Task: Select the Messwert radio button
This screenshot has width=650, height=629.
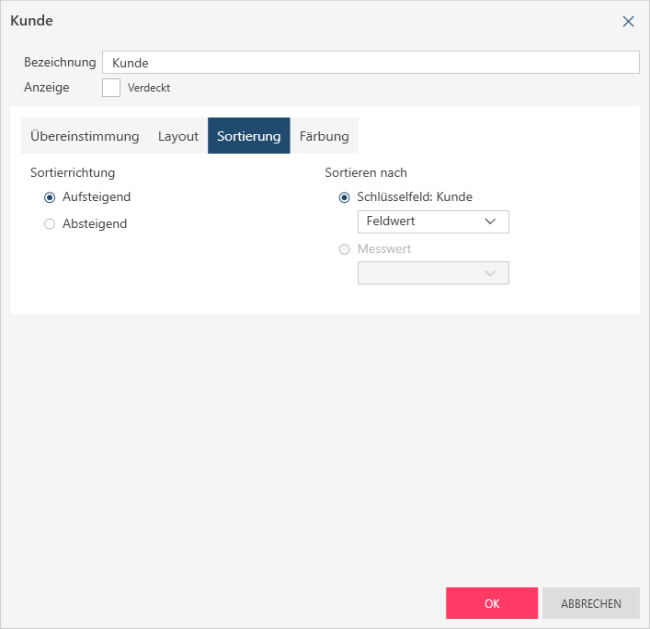Action: (345, 249)
